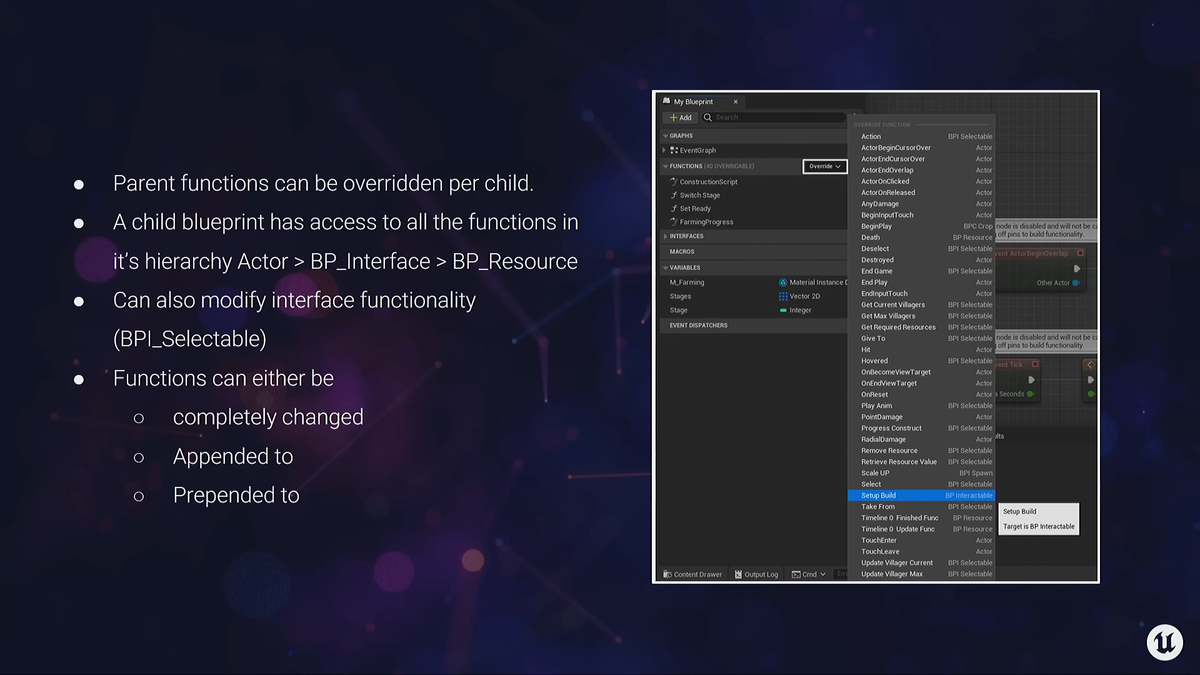This screenshot has width=1200, height=675.
Task: Choose Destroyed override
Action: coord(921,260)
